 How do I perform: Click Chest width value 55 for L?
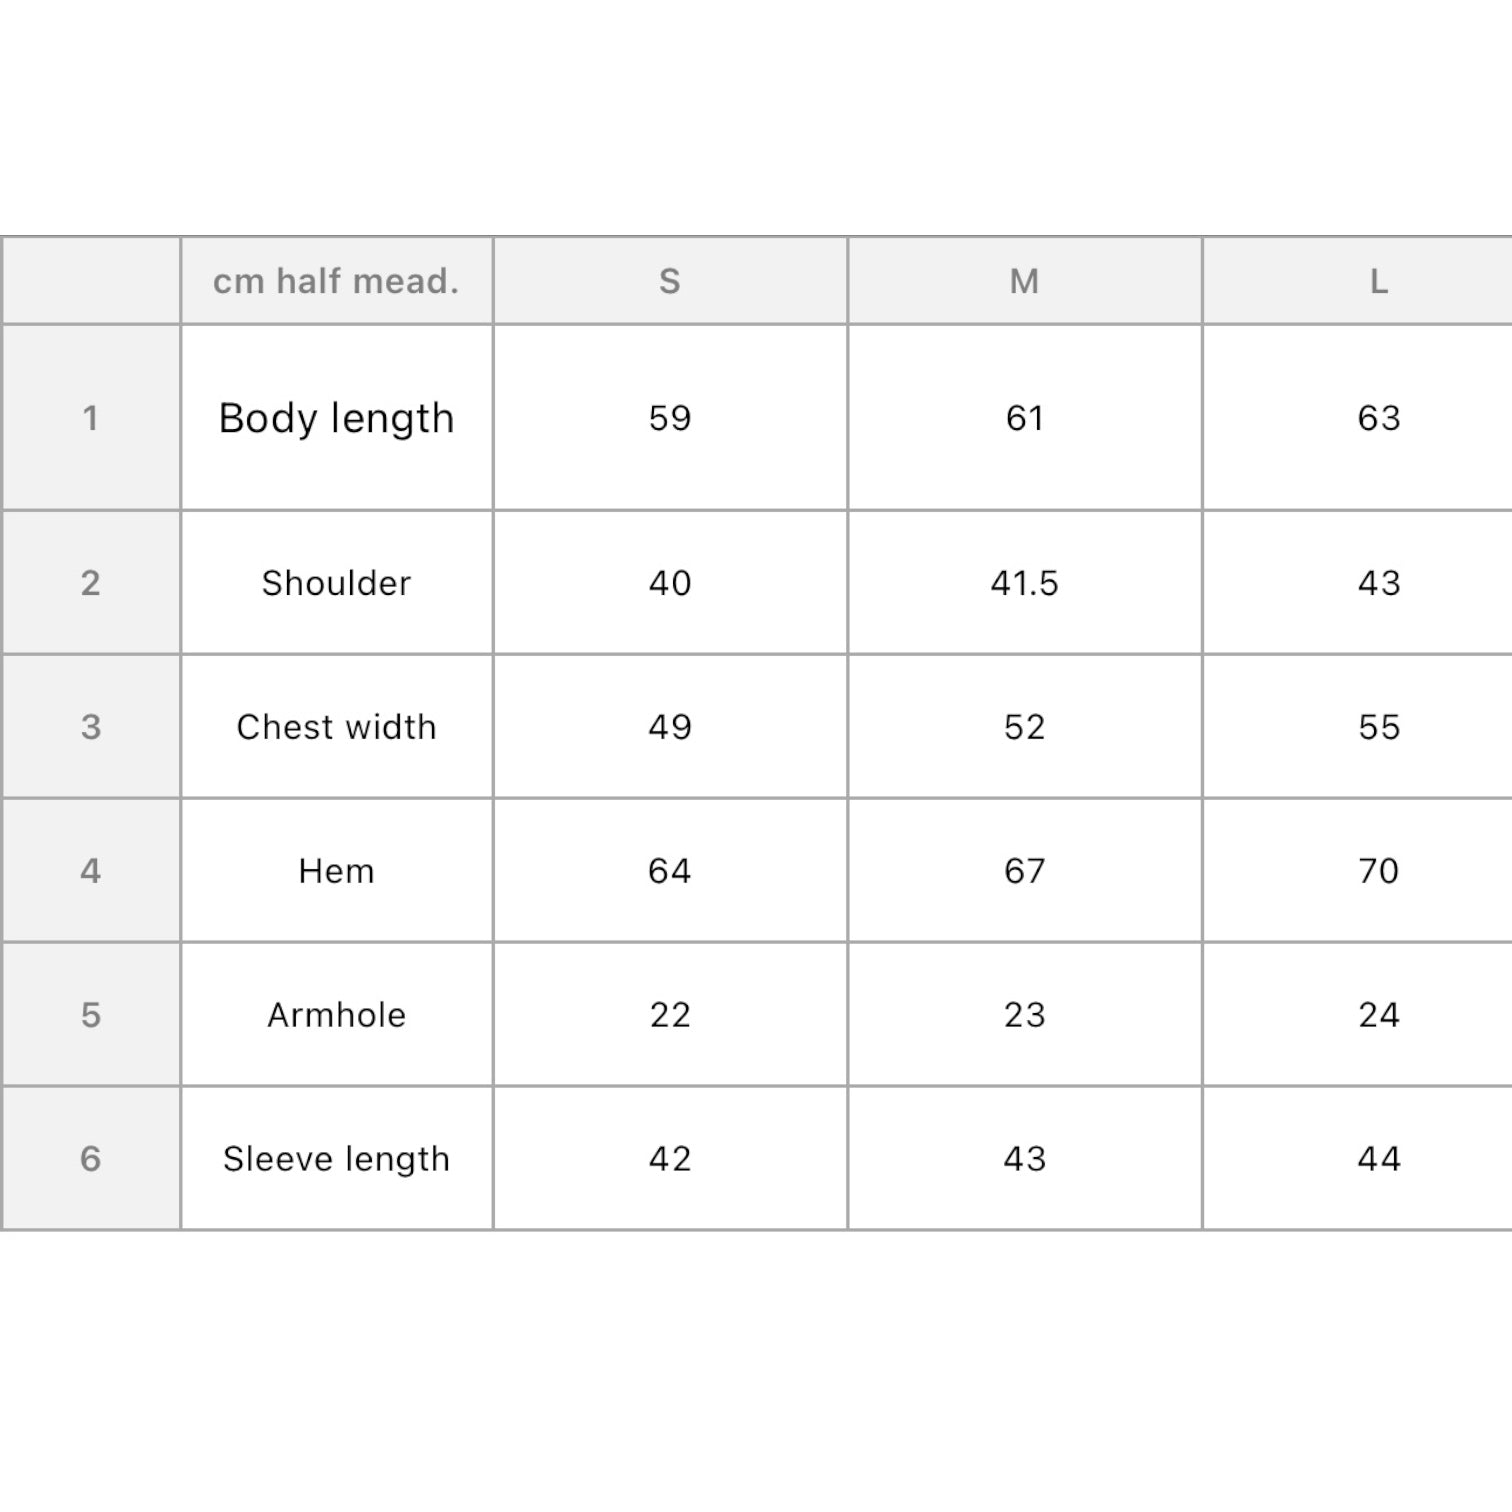pyautogui.click(x=1378, y=727)
